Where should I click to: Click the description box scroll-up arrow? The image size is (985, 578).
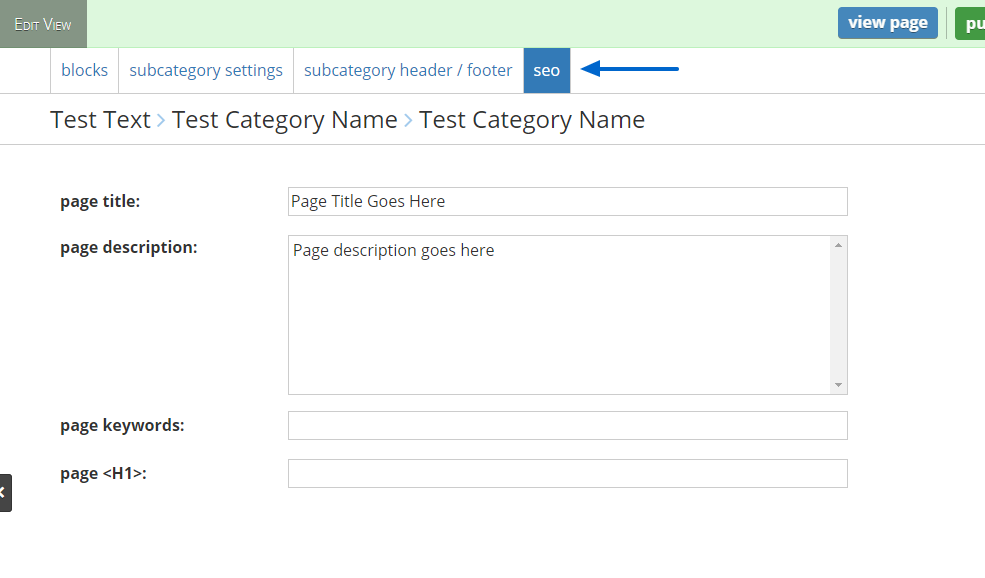838,245
